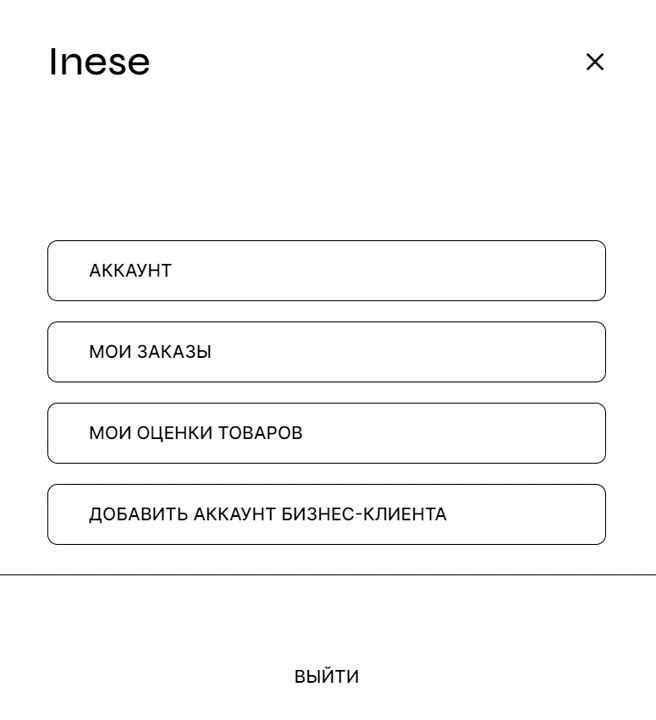Sign out using the ВЫЙТИ link
The height and width of the screenshot is (720, 656).
327,677
